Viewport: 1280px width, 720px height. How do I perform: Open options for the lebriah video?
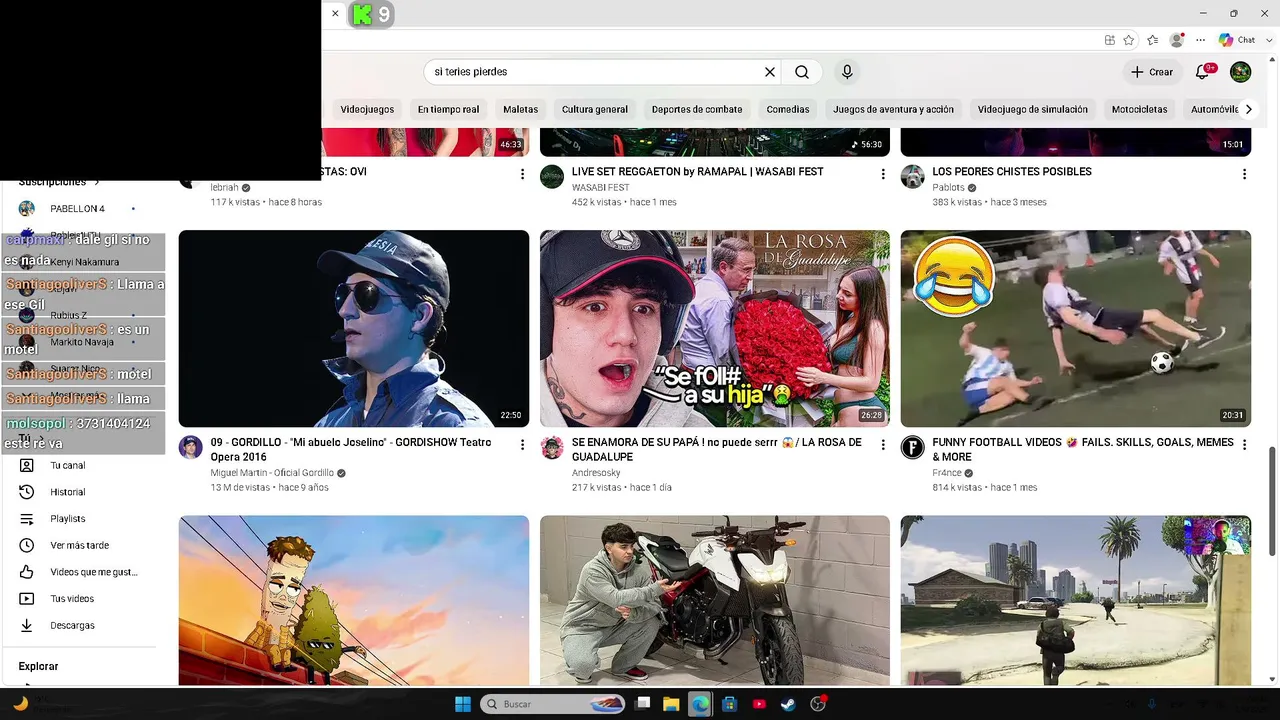click(x=522, y=174)
